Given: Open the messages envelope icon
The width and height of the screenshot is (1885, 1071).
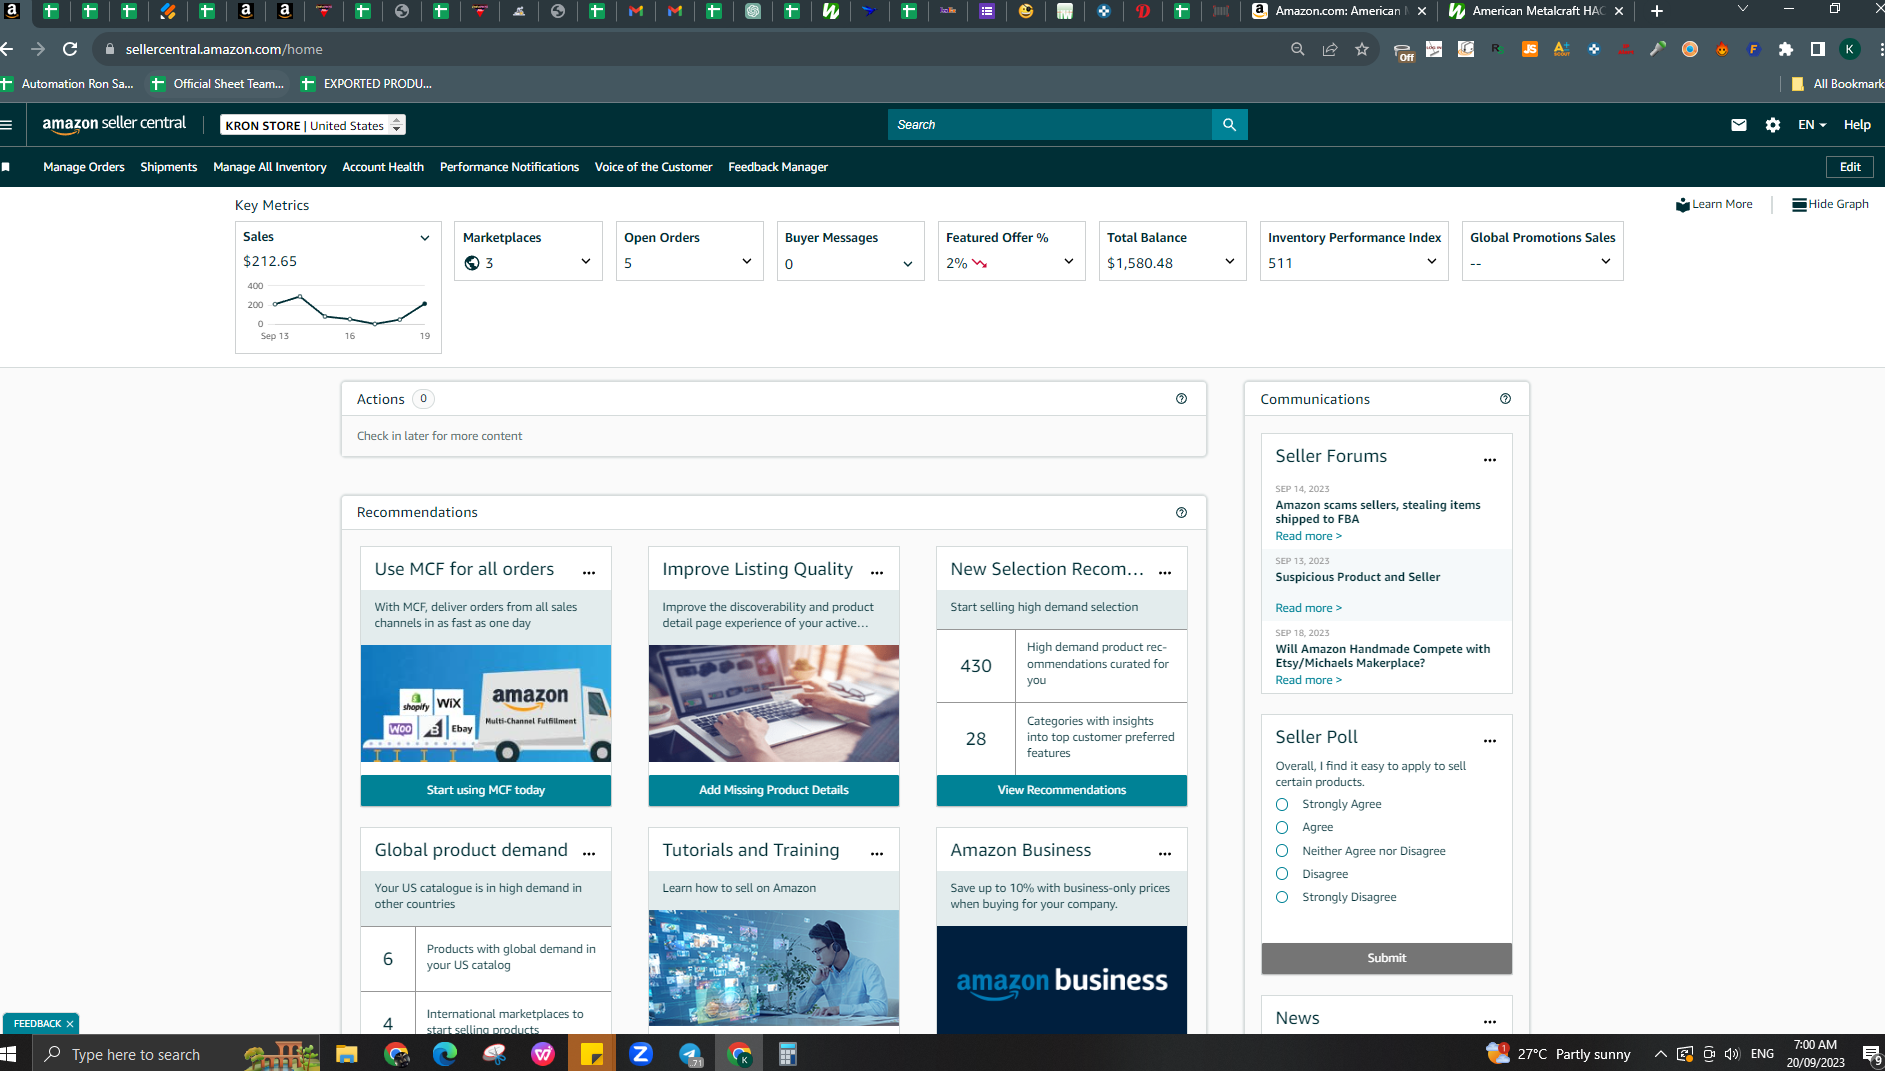Looking at the screenshot, I should [x=1739, y=125].
